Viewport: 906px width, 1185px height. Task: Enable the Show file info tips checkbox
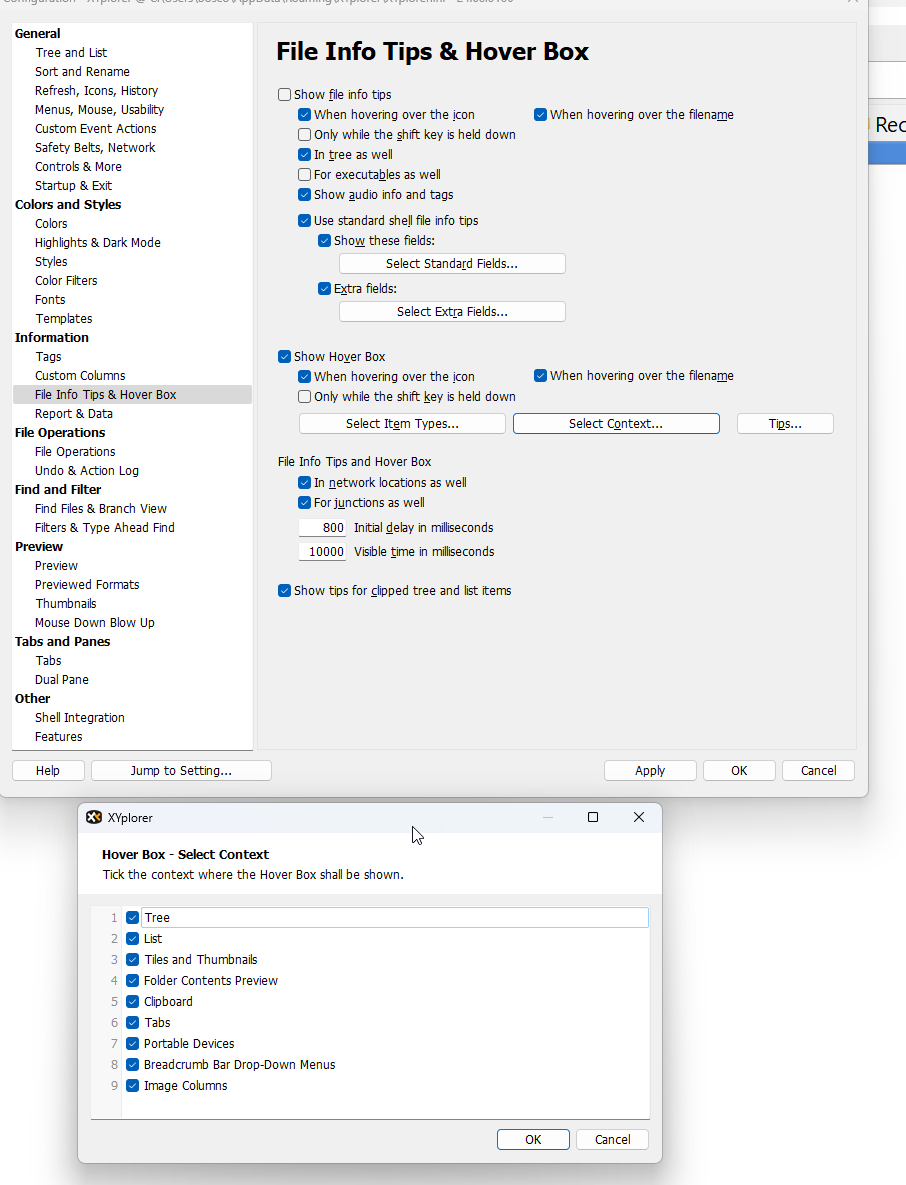tap(285, 95)
